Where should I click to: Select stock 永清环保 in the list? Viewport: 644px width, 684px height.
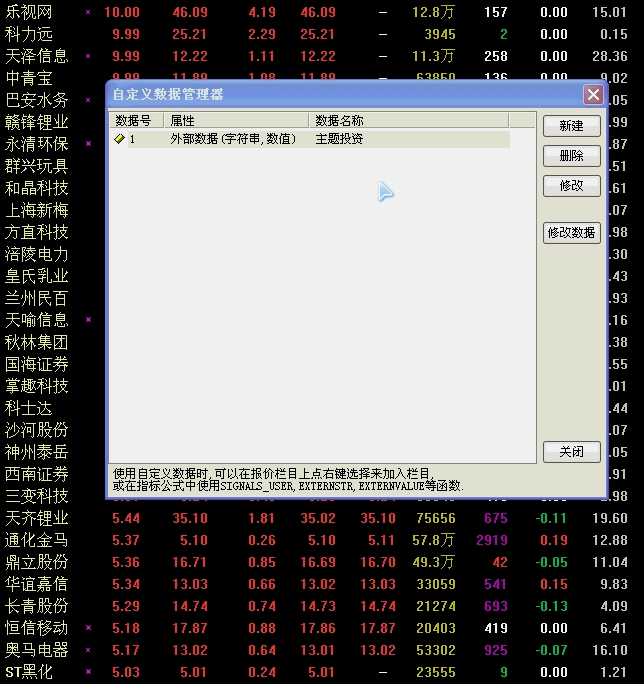[x=37, y=144]
